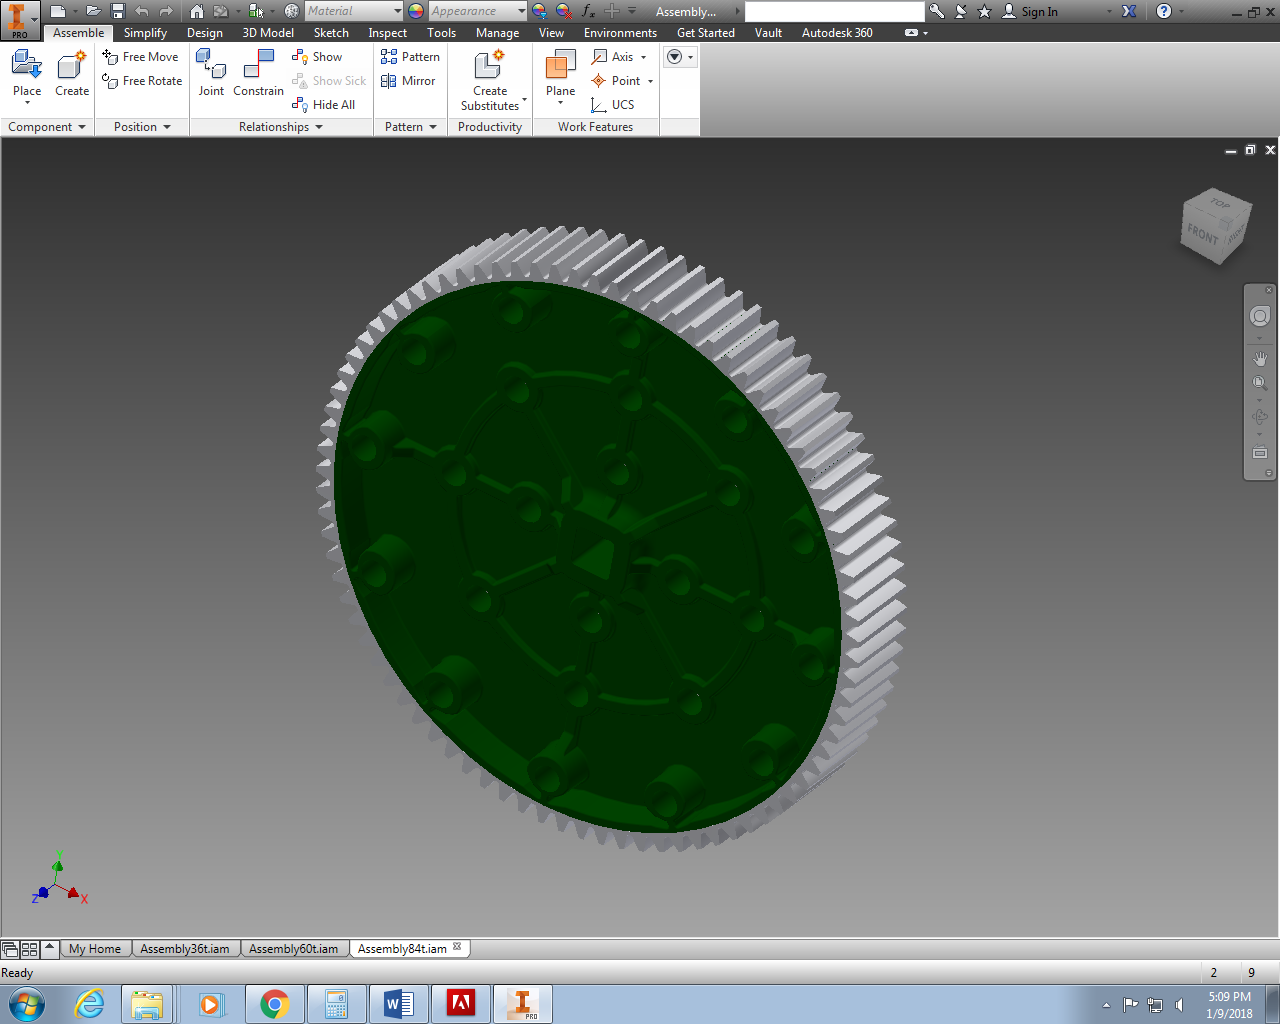Click the Adjust appearance icon
Image resolution: width=1280 pixels, height=1024 pixels.
(540, 11)
